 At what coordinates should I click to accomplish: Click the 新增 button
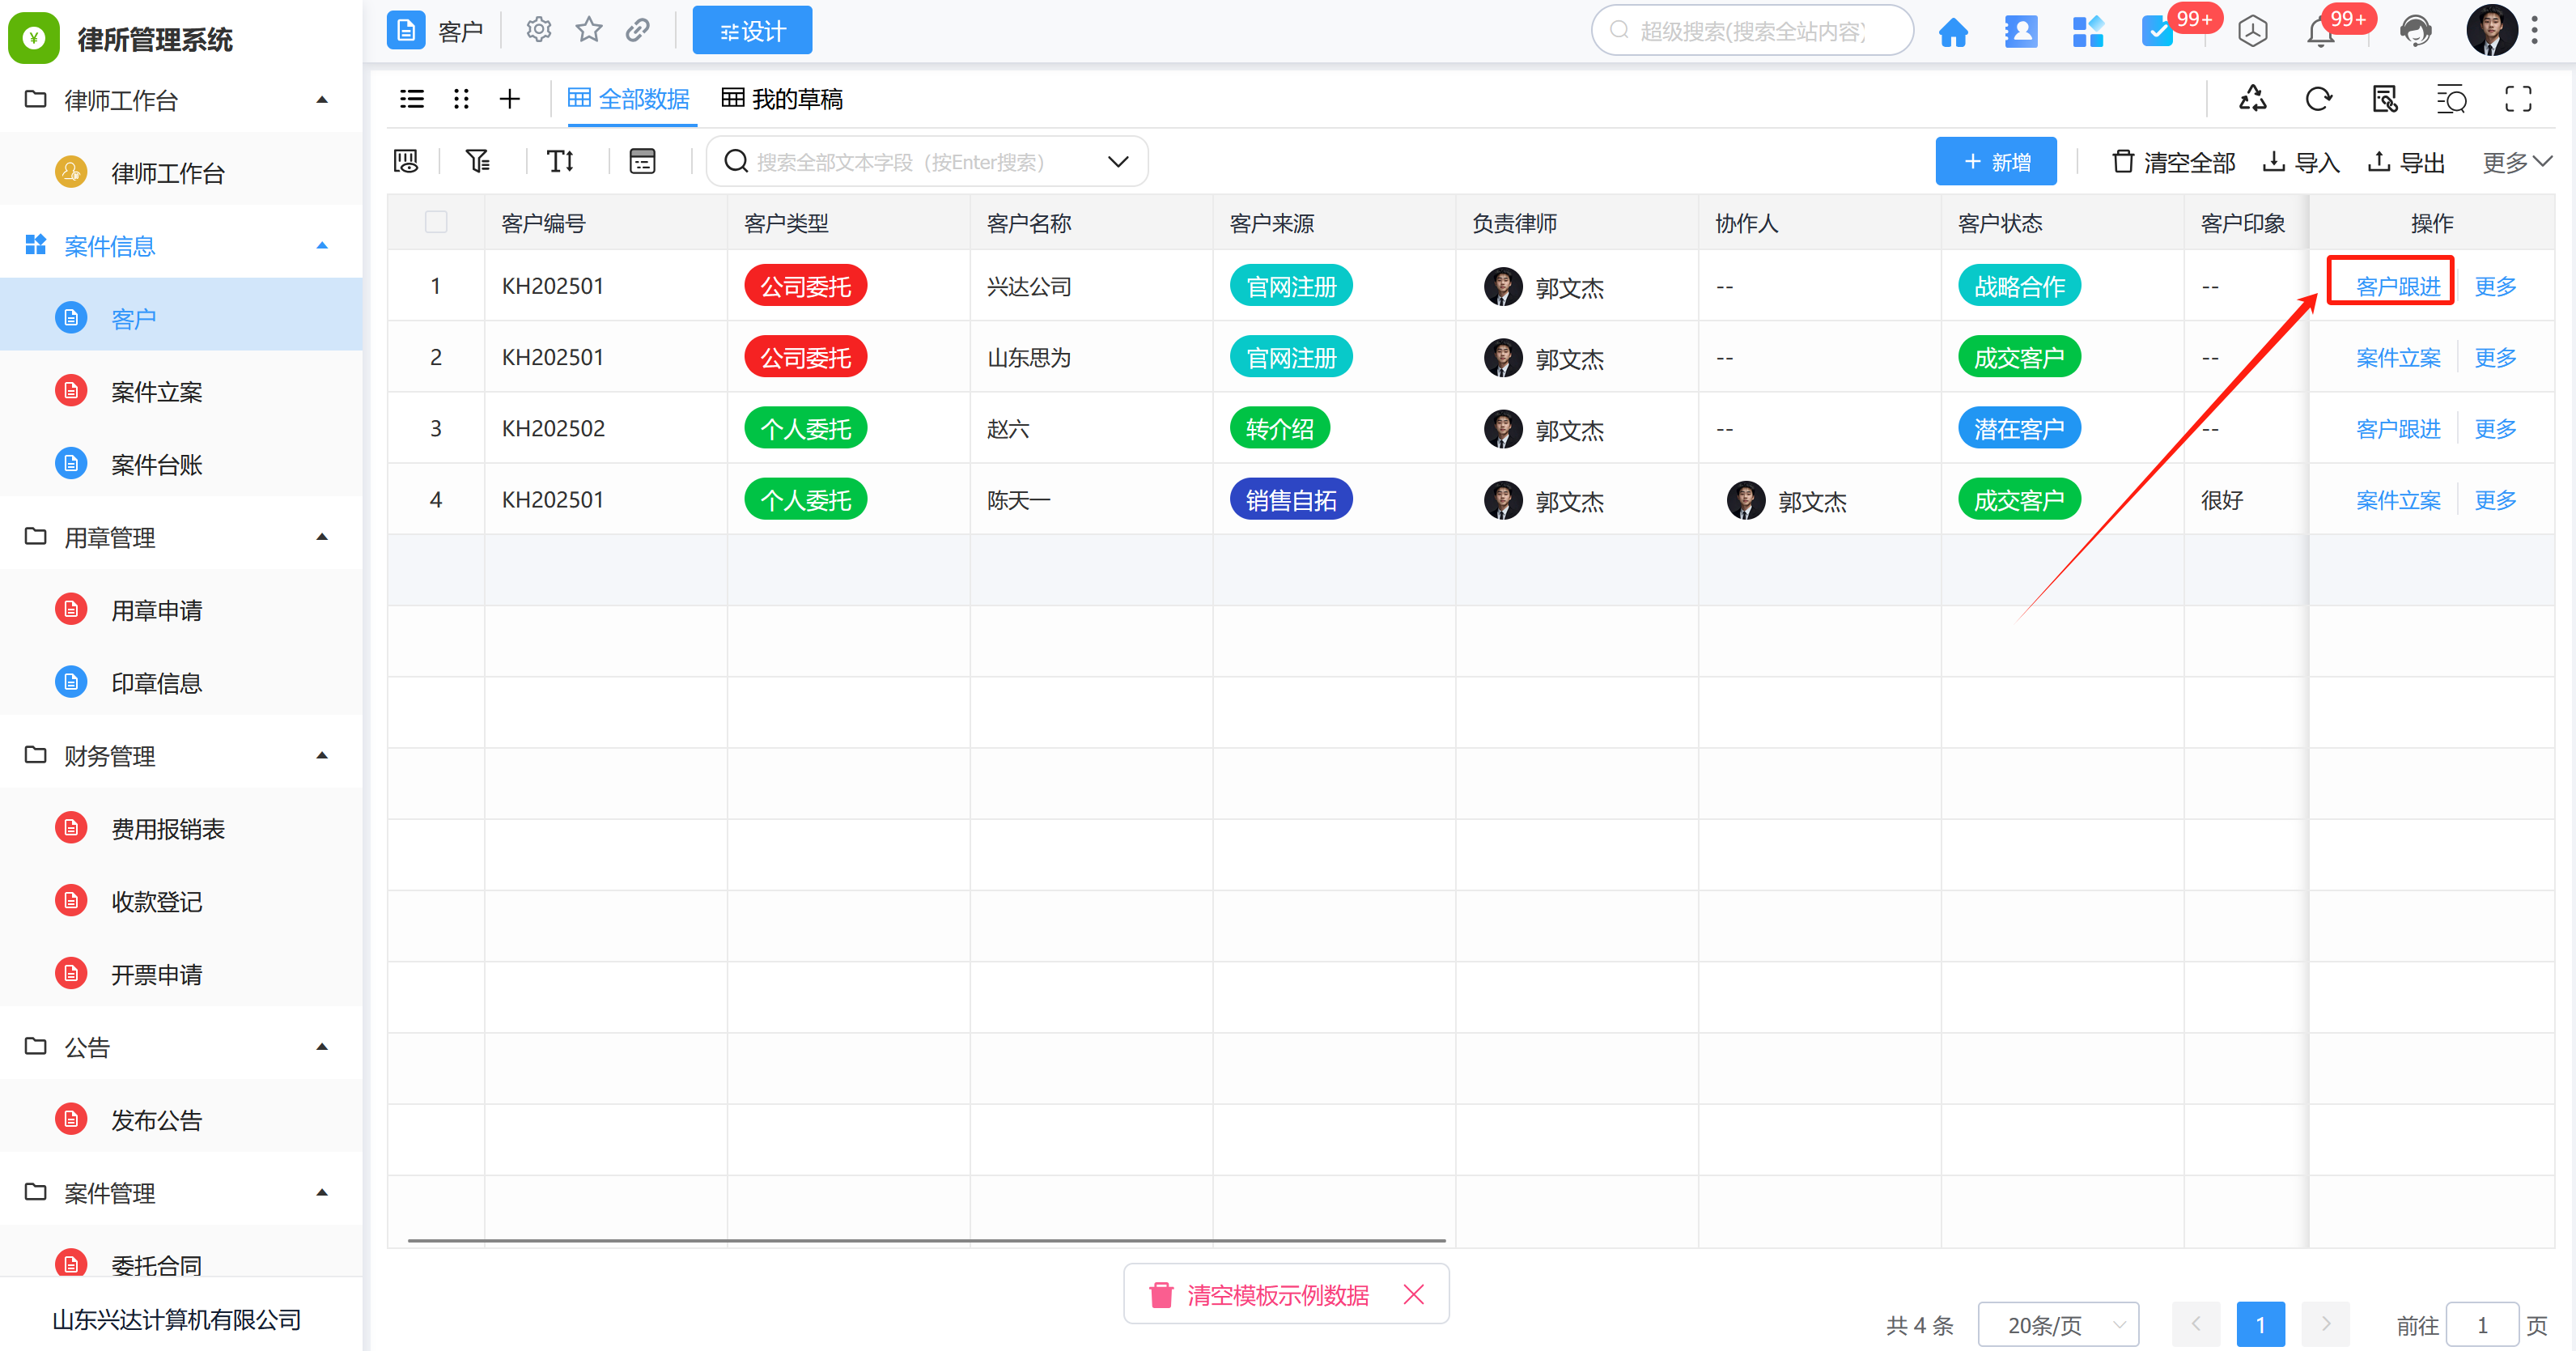(1995, 162)
